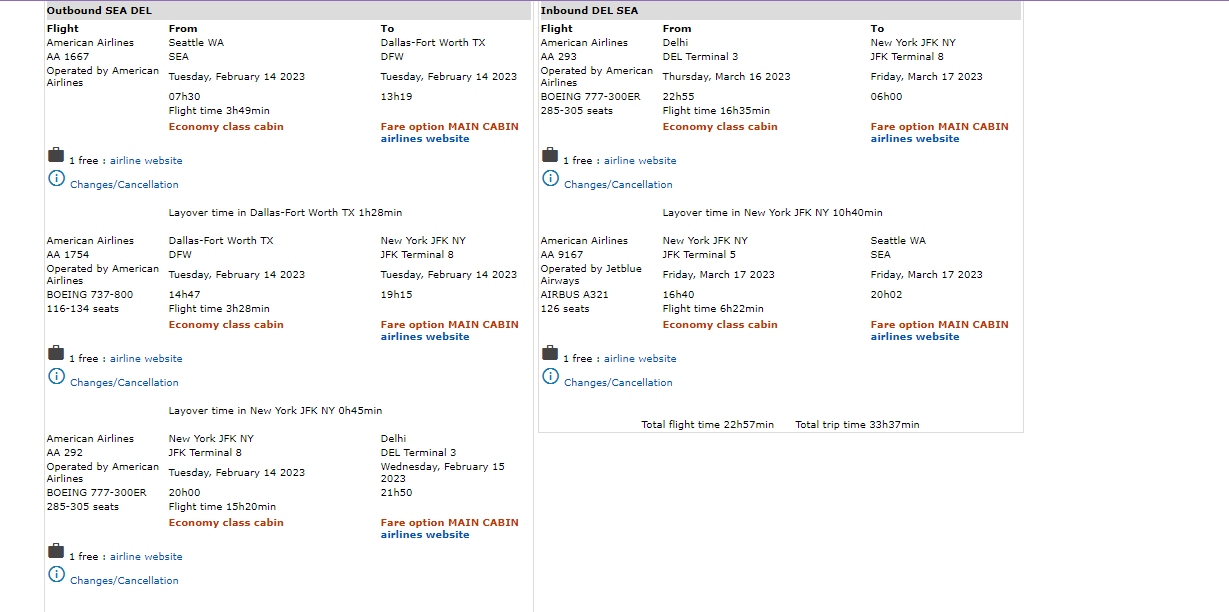Click the info circle icon under flight AA 293
Screen dimensions: 1229x612
[550, 178]
